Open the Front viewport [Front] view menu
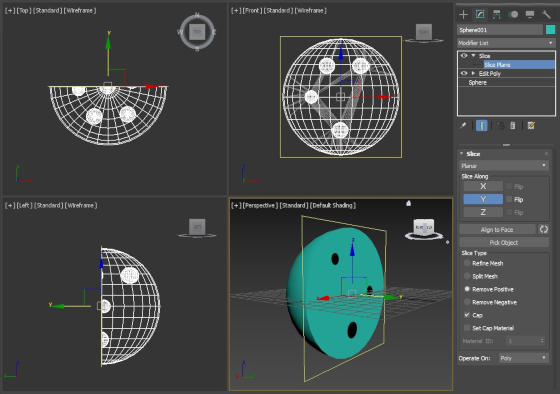Image resolution: width=560 pixels, height=394 pixels. (252, 11)
